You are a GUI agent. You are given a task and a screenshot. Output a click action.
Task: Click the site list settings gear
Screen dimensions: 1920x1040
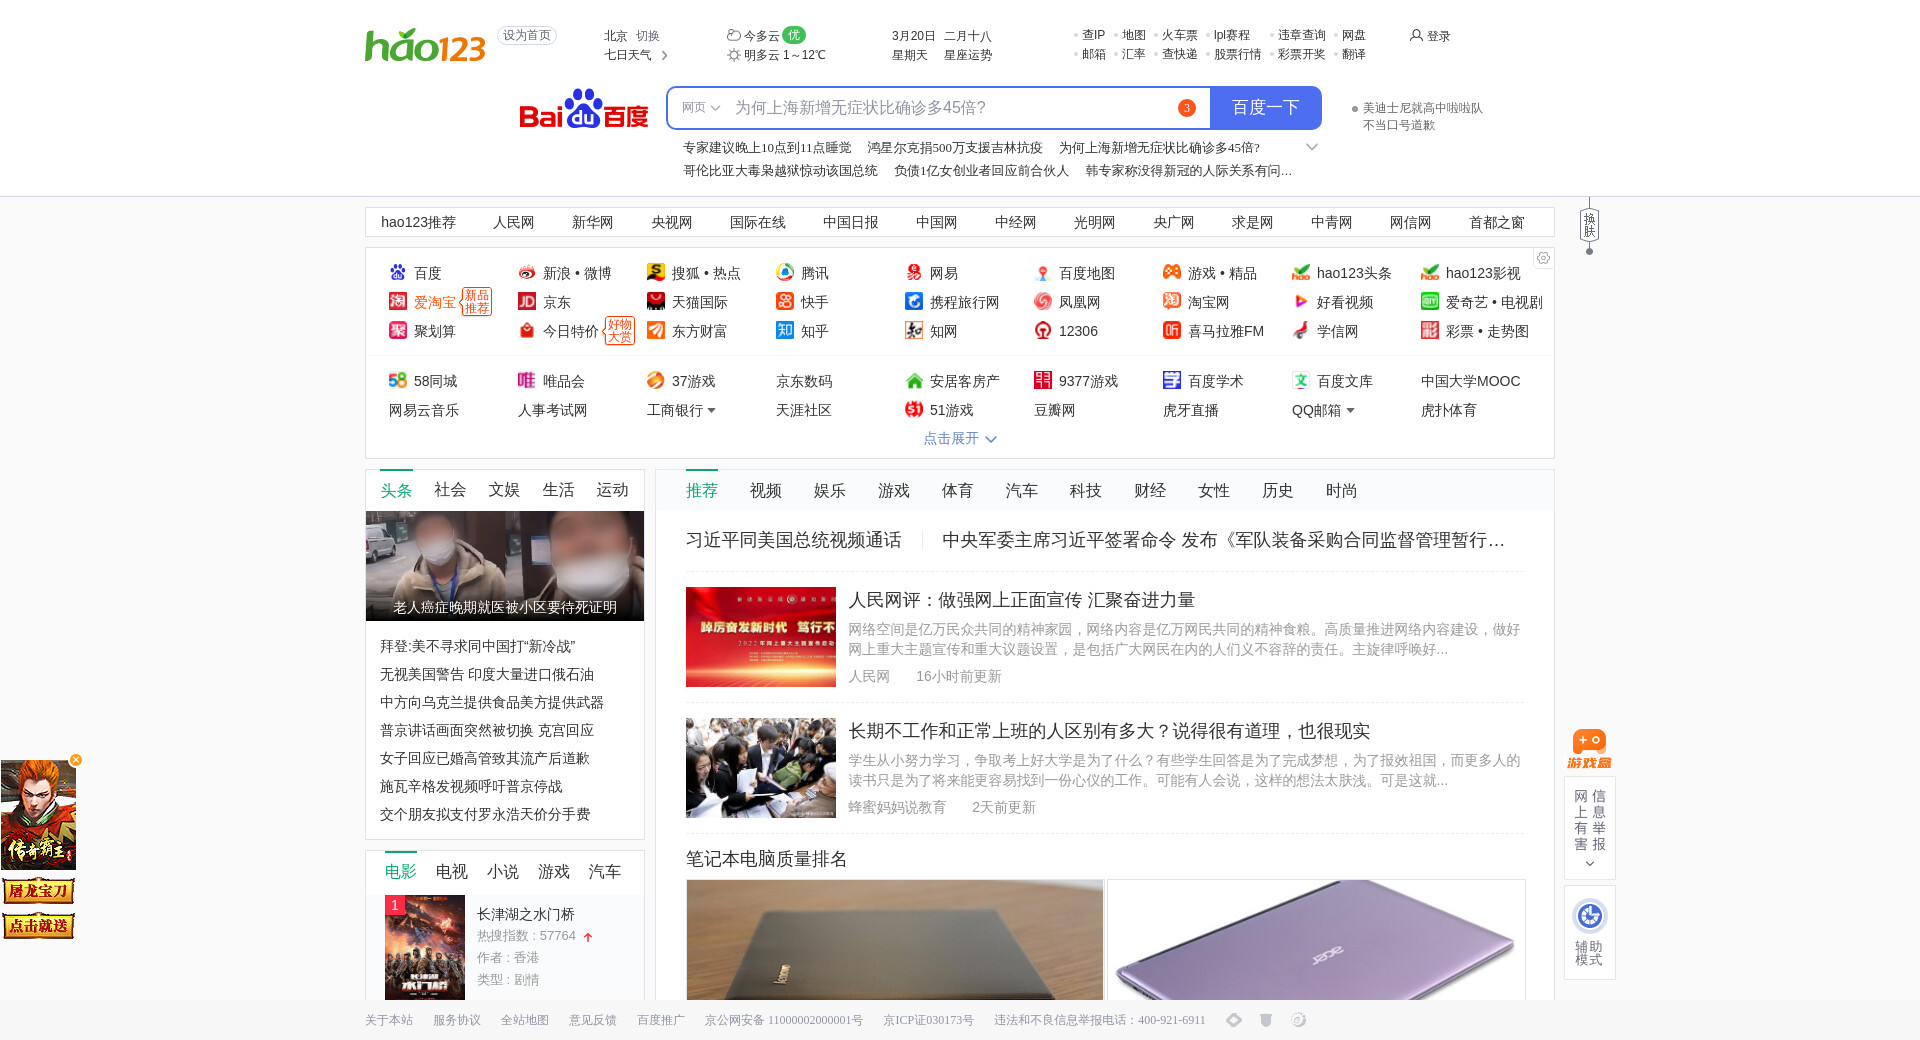point(1543,258)
